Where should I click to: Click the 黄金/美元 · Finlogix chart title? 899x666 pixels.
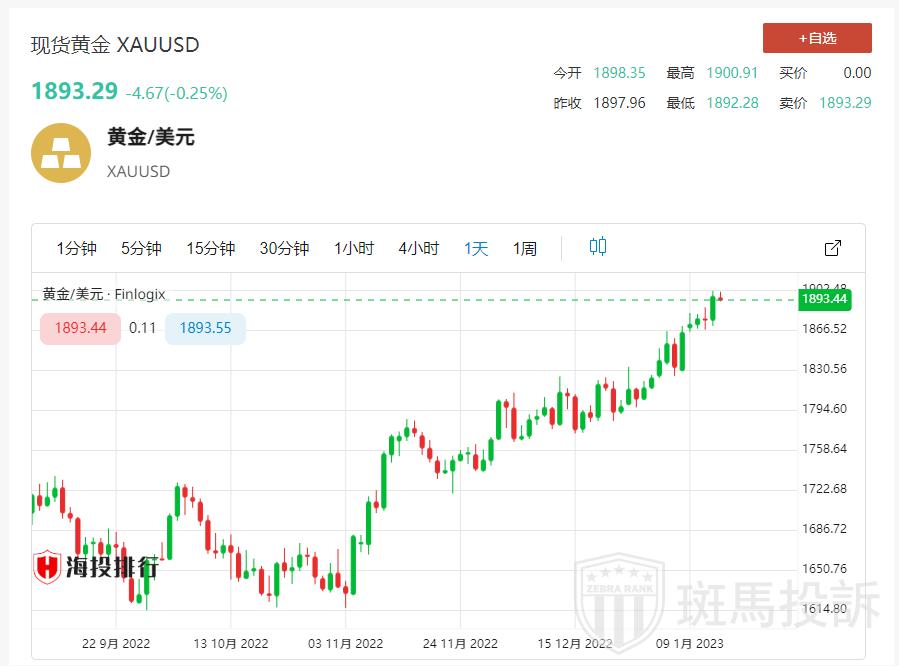point(104,294)
